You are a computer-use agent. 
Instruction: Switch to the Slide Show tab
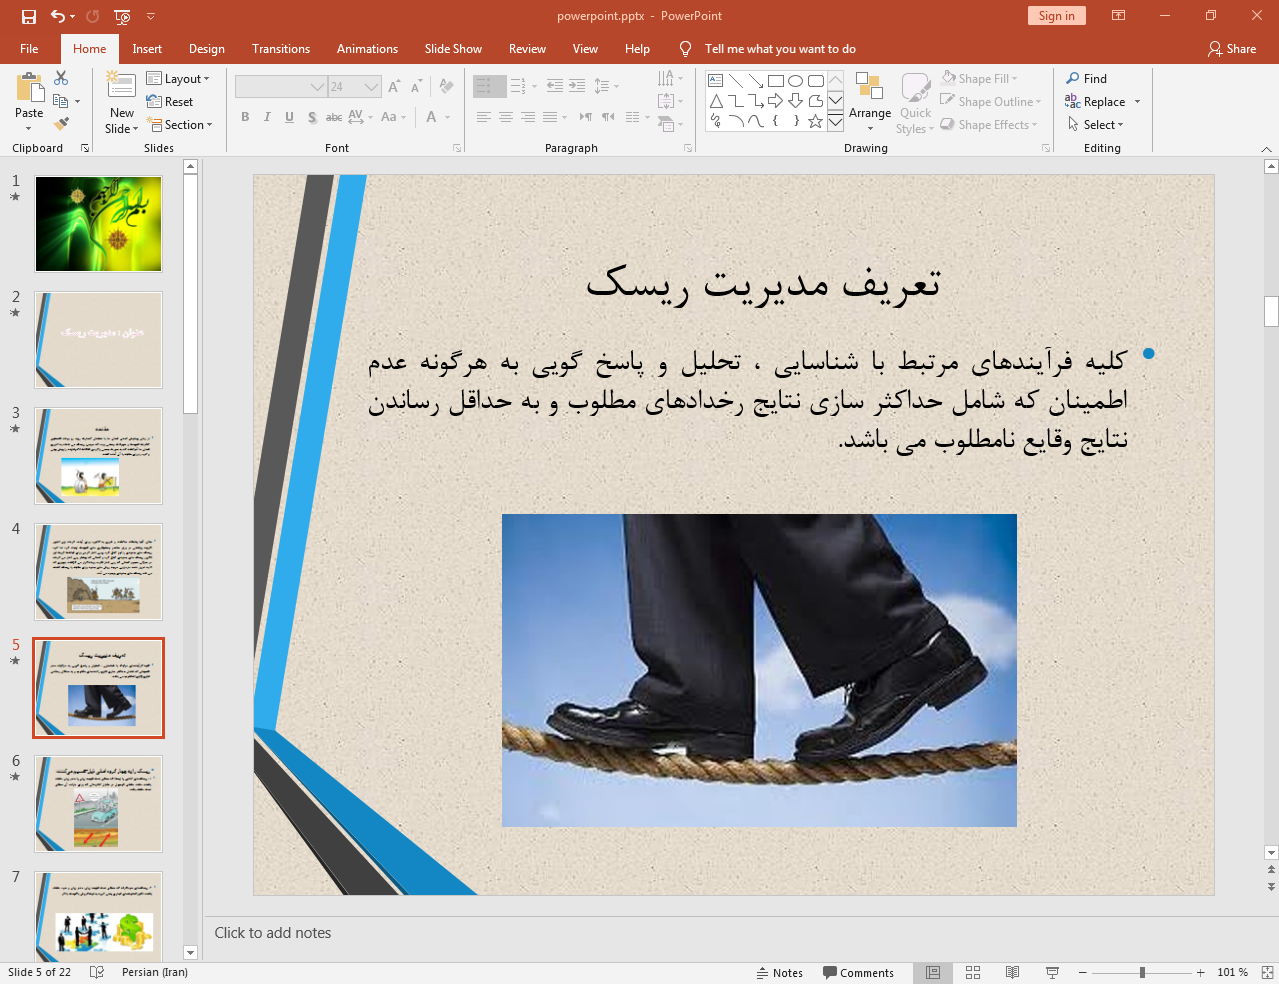coord(453,48)
